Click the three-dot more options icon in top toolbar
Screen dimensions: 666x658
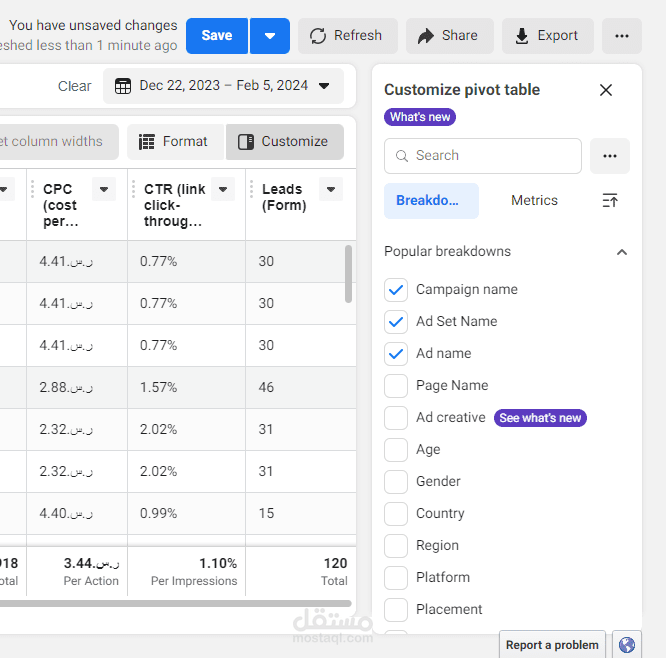click(x=622, y=36)
